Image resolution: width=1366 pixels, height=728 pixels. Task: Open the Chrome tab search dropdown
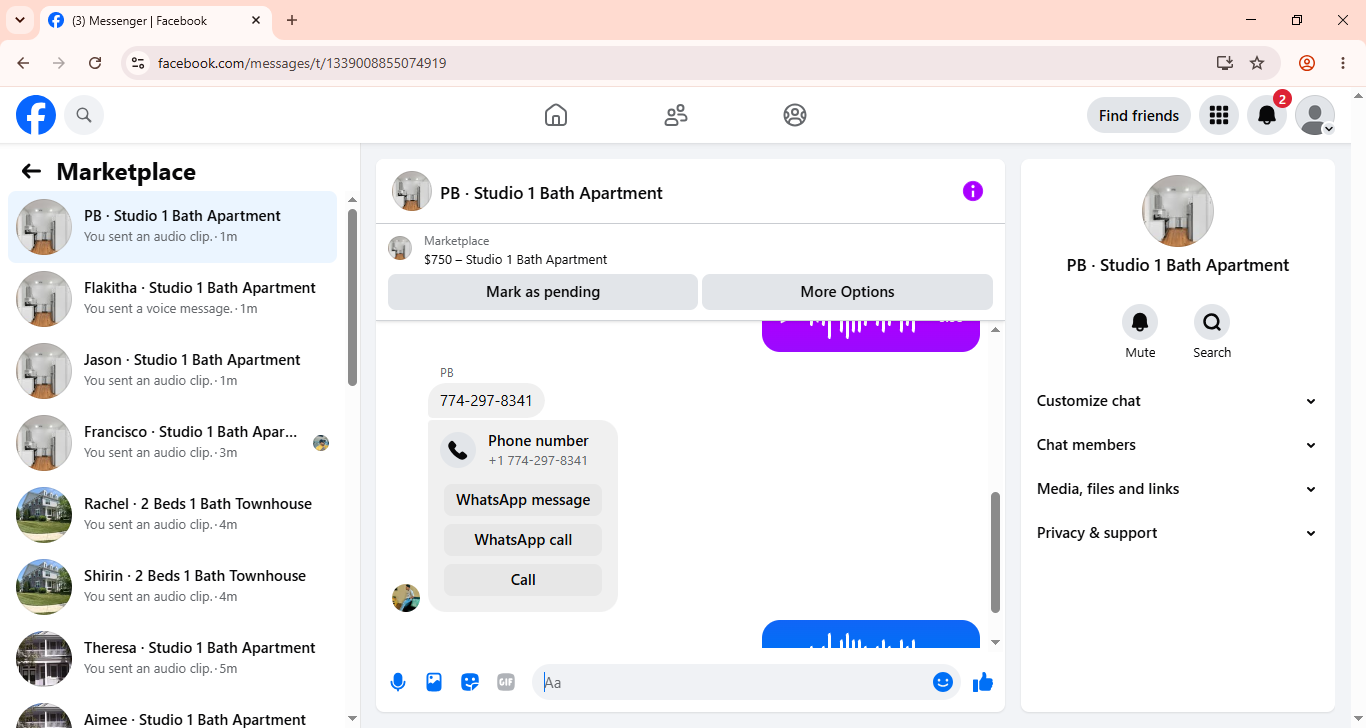coord(20,20)
